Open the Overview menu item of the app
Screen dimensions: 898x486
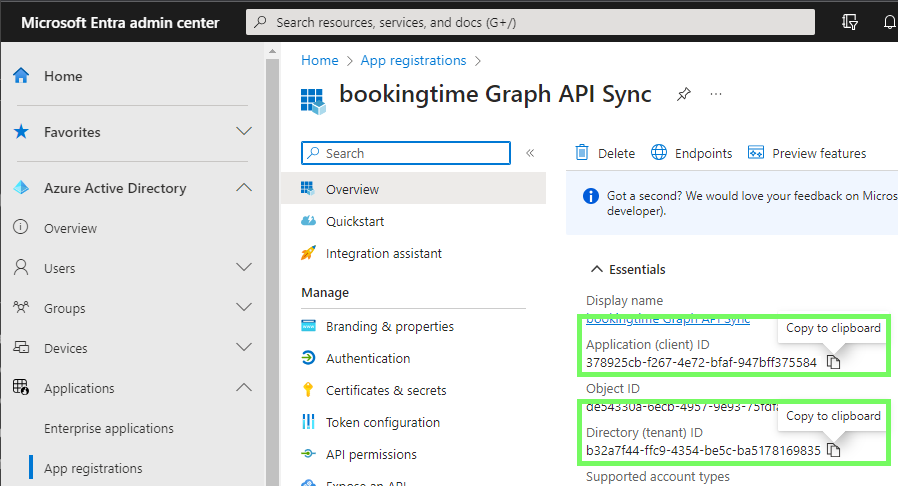pos(413,189)
